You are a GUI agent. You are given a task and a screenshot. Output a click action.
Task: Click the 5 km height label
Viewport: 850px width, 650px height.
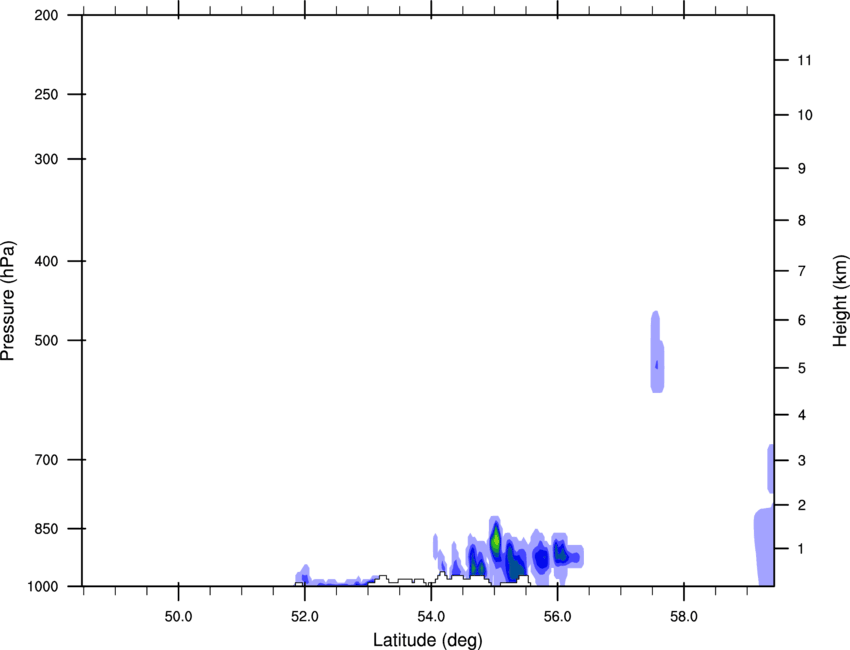[x=799, y=368]
